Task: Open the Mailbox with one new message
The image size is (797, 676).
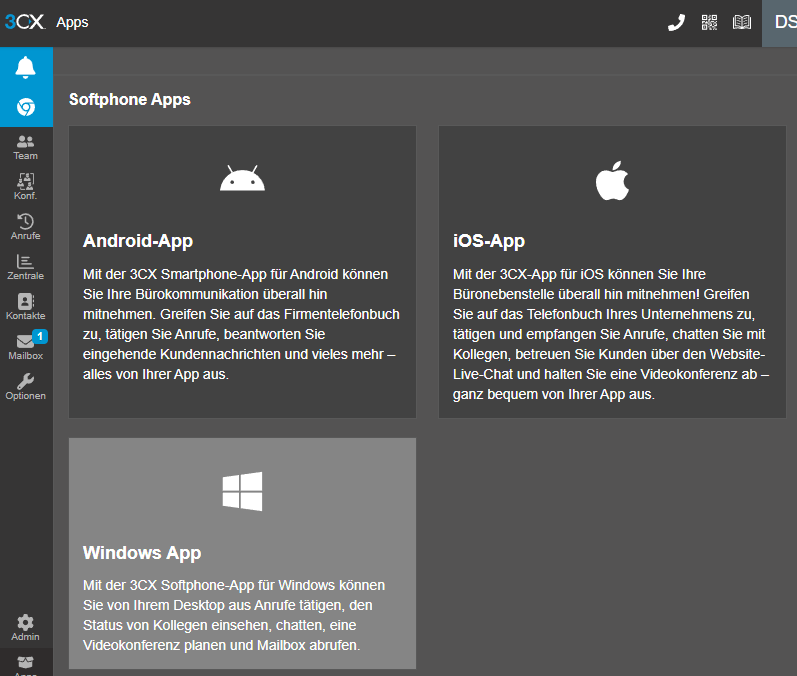Action: coord(25,346)
